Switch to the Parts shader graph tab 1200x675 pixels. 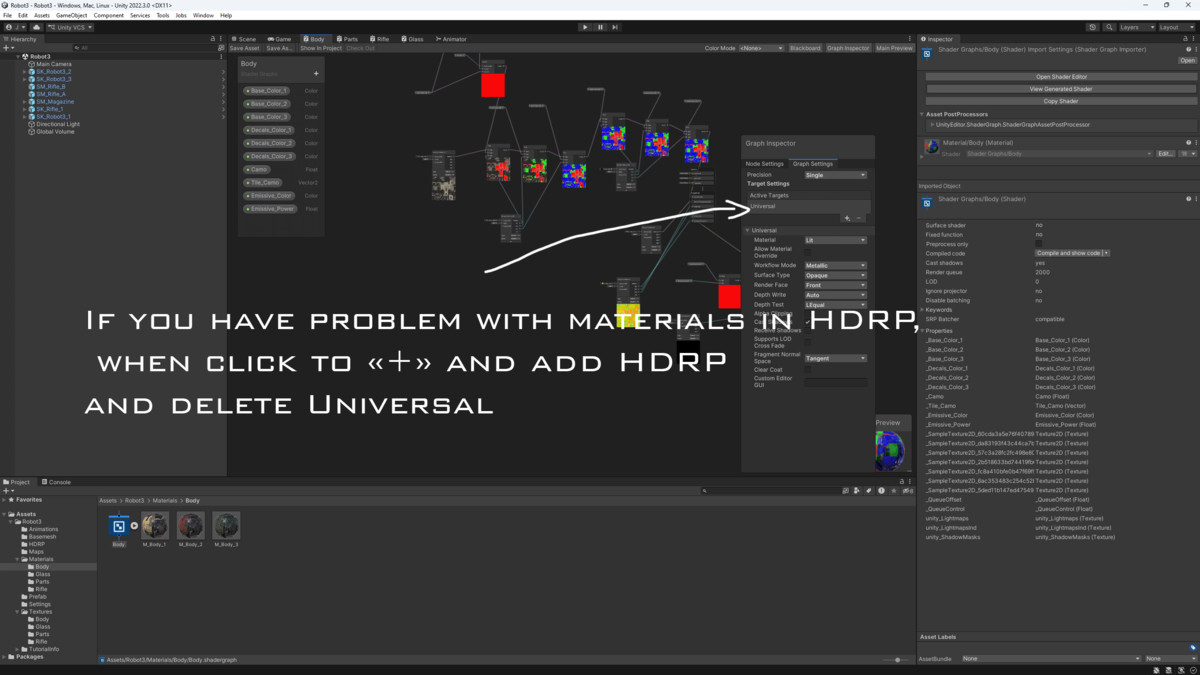coord(347,39)
